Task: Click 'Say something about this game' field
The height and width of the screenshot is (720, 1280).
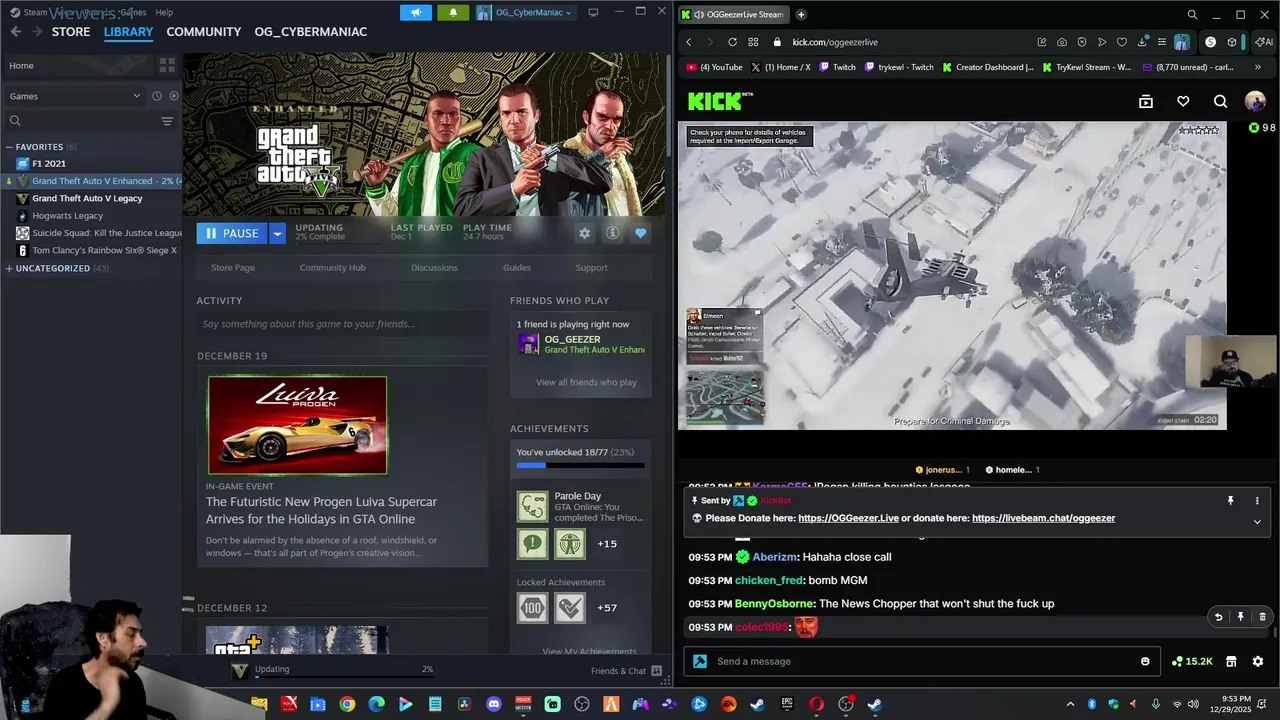Action: [x=342, y=324]
